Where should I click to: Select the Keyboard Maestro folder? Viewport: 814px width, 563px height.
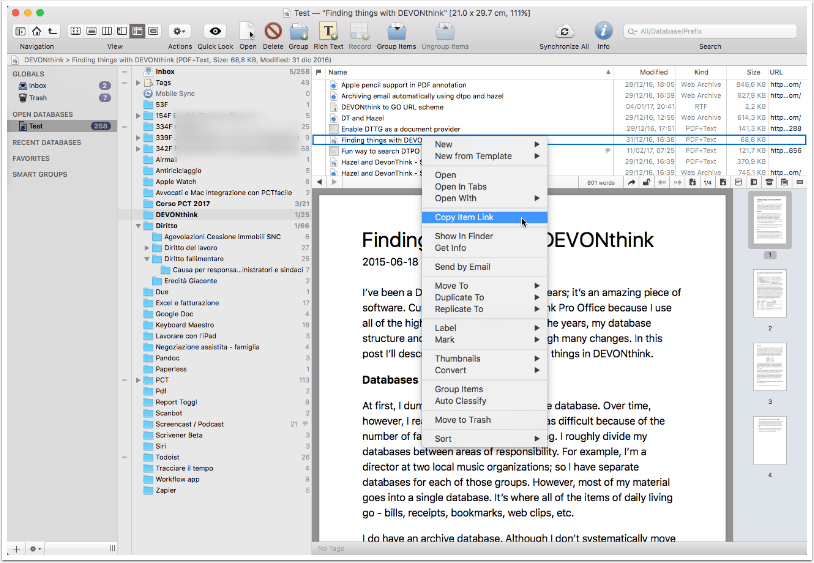[184, 325]
